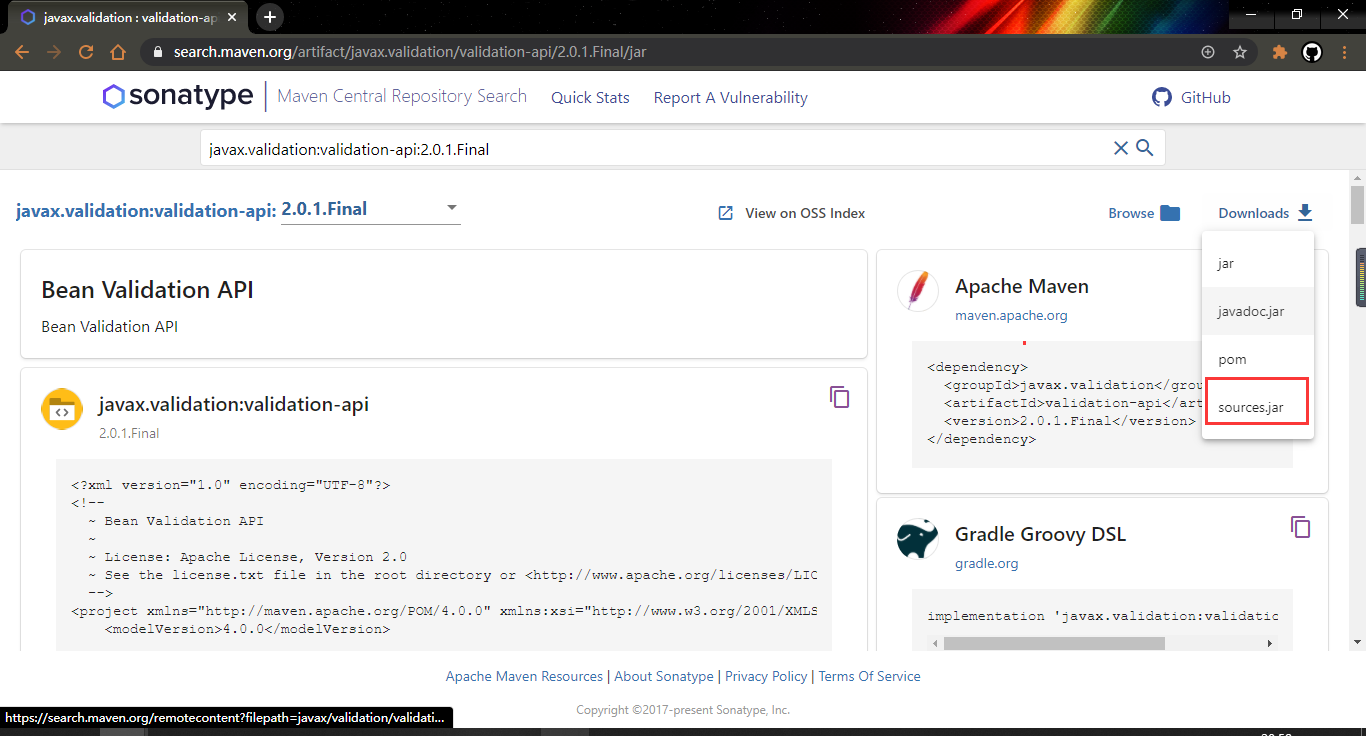This screenshot has width=1366, height=736.
Task: Click View on OSS Index
Action: click(x=792, y=213)
